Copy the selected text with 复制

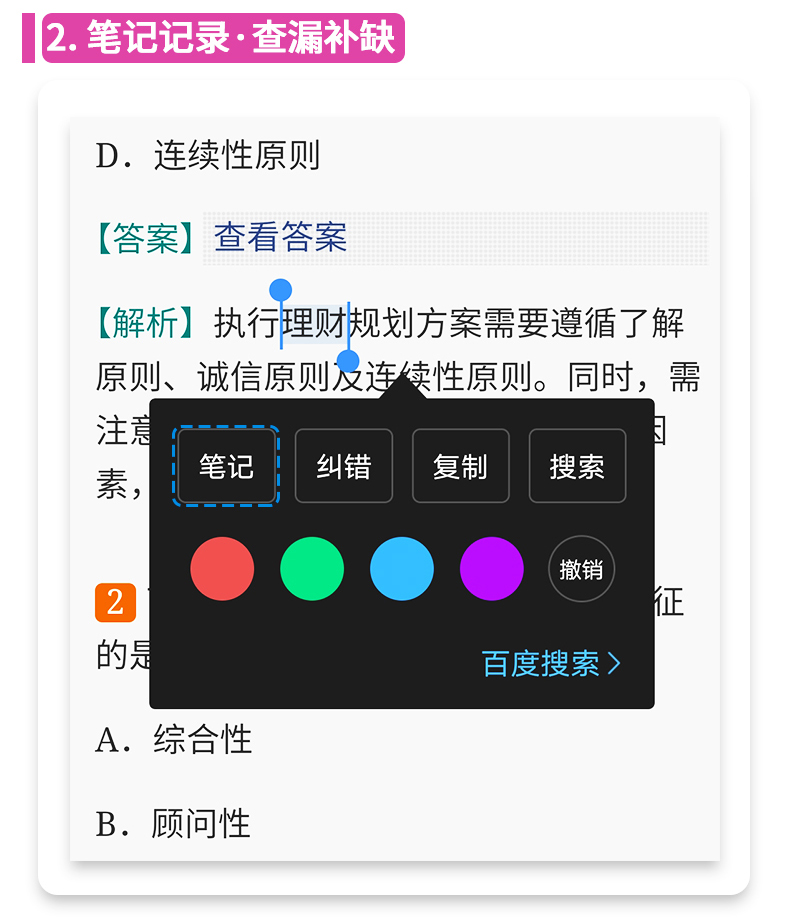pyautogui.click(x=460, y=466)
